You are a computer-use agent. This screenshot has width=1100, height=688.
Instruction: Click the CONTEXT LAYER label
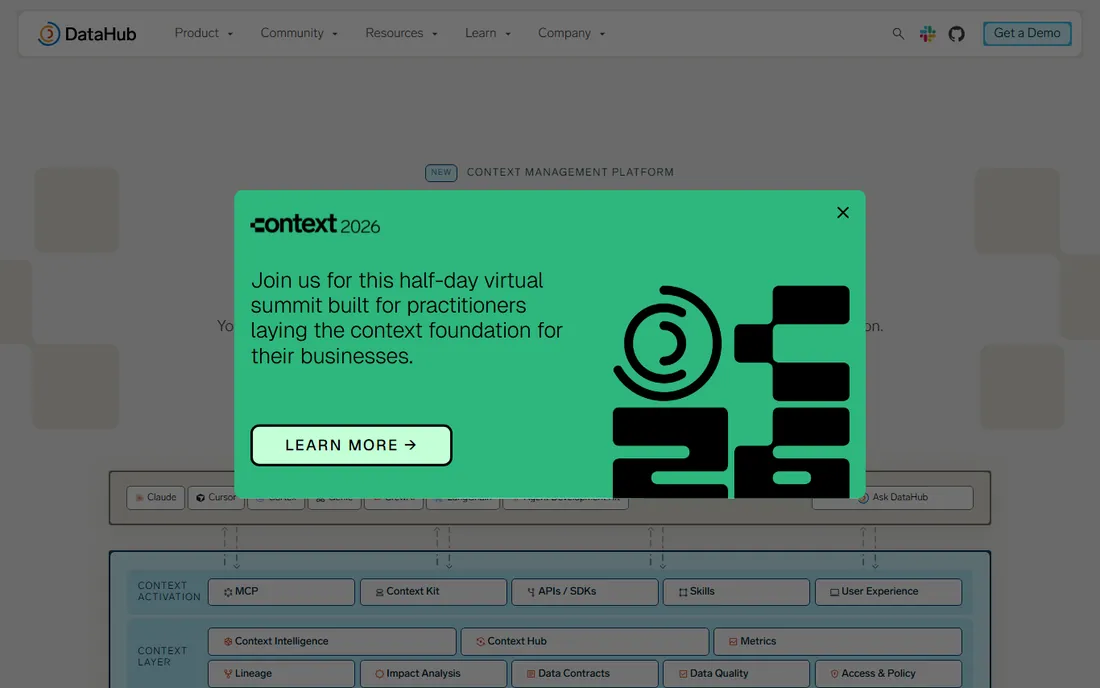click(x=162, y=656)
